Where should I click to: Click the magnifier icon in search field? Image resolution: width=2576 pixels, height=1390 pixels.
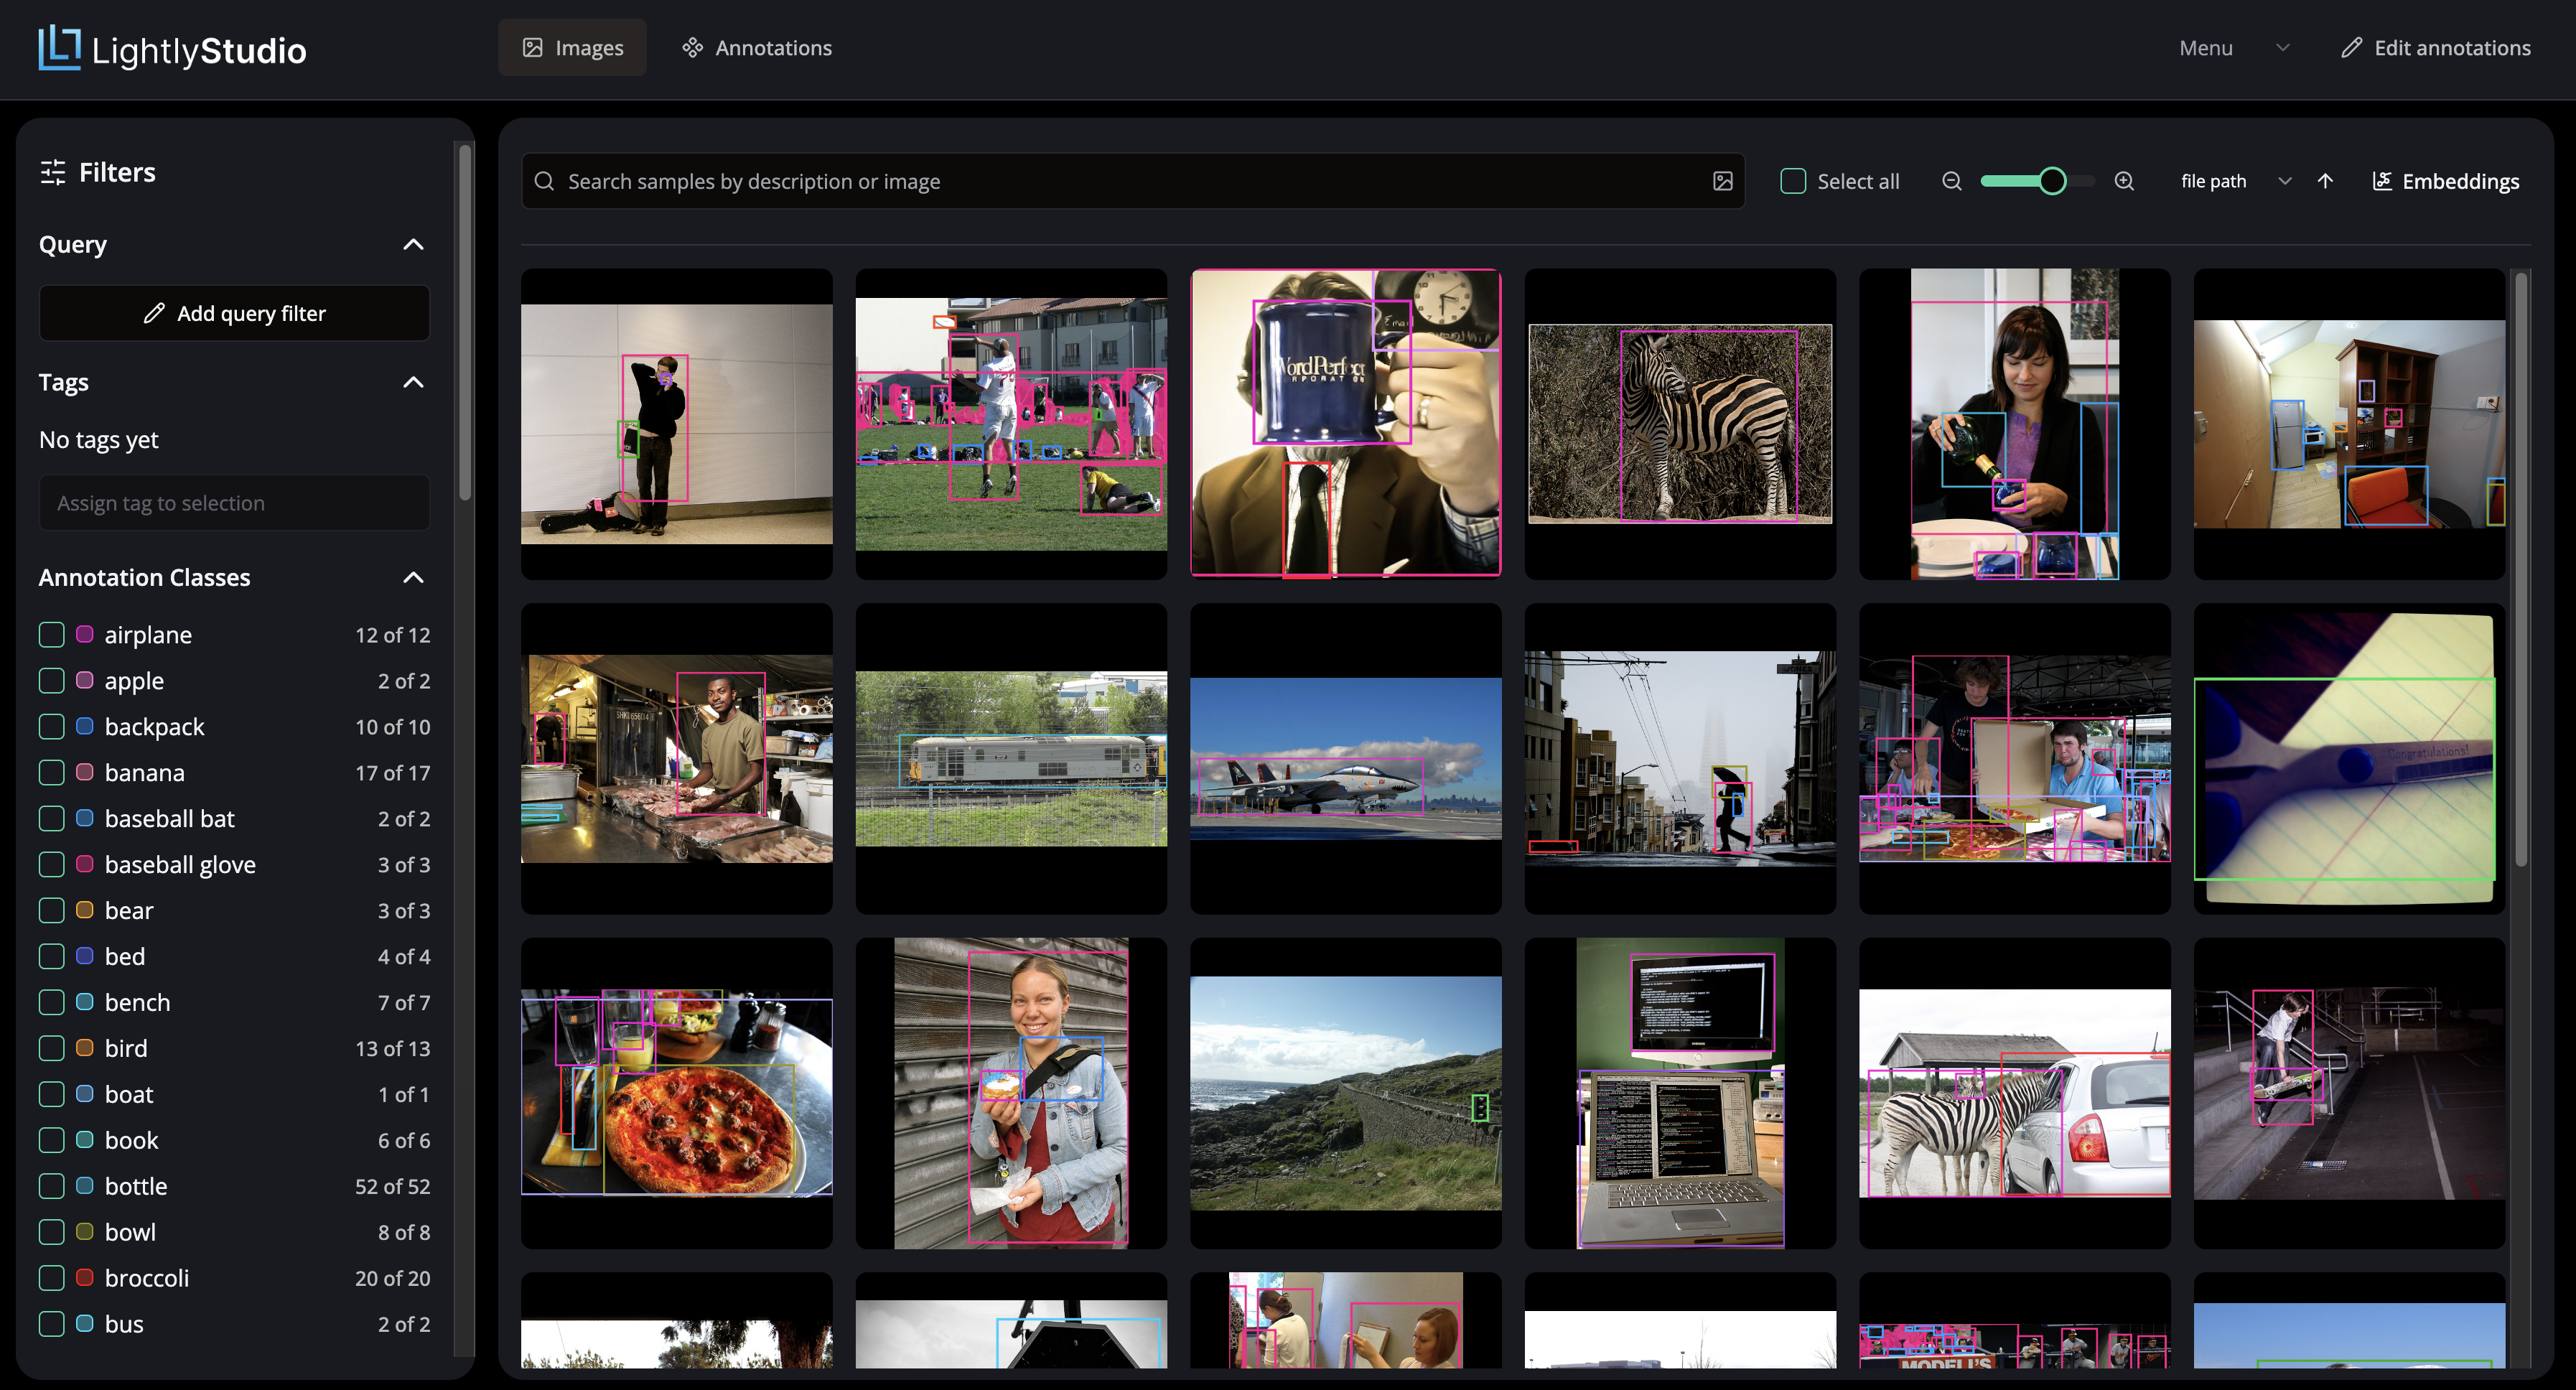[x=544, y=181]
